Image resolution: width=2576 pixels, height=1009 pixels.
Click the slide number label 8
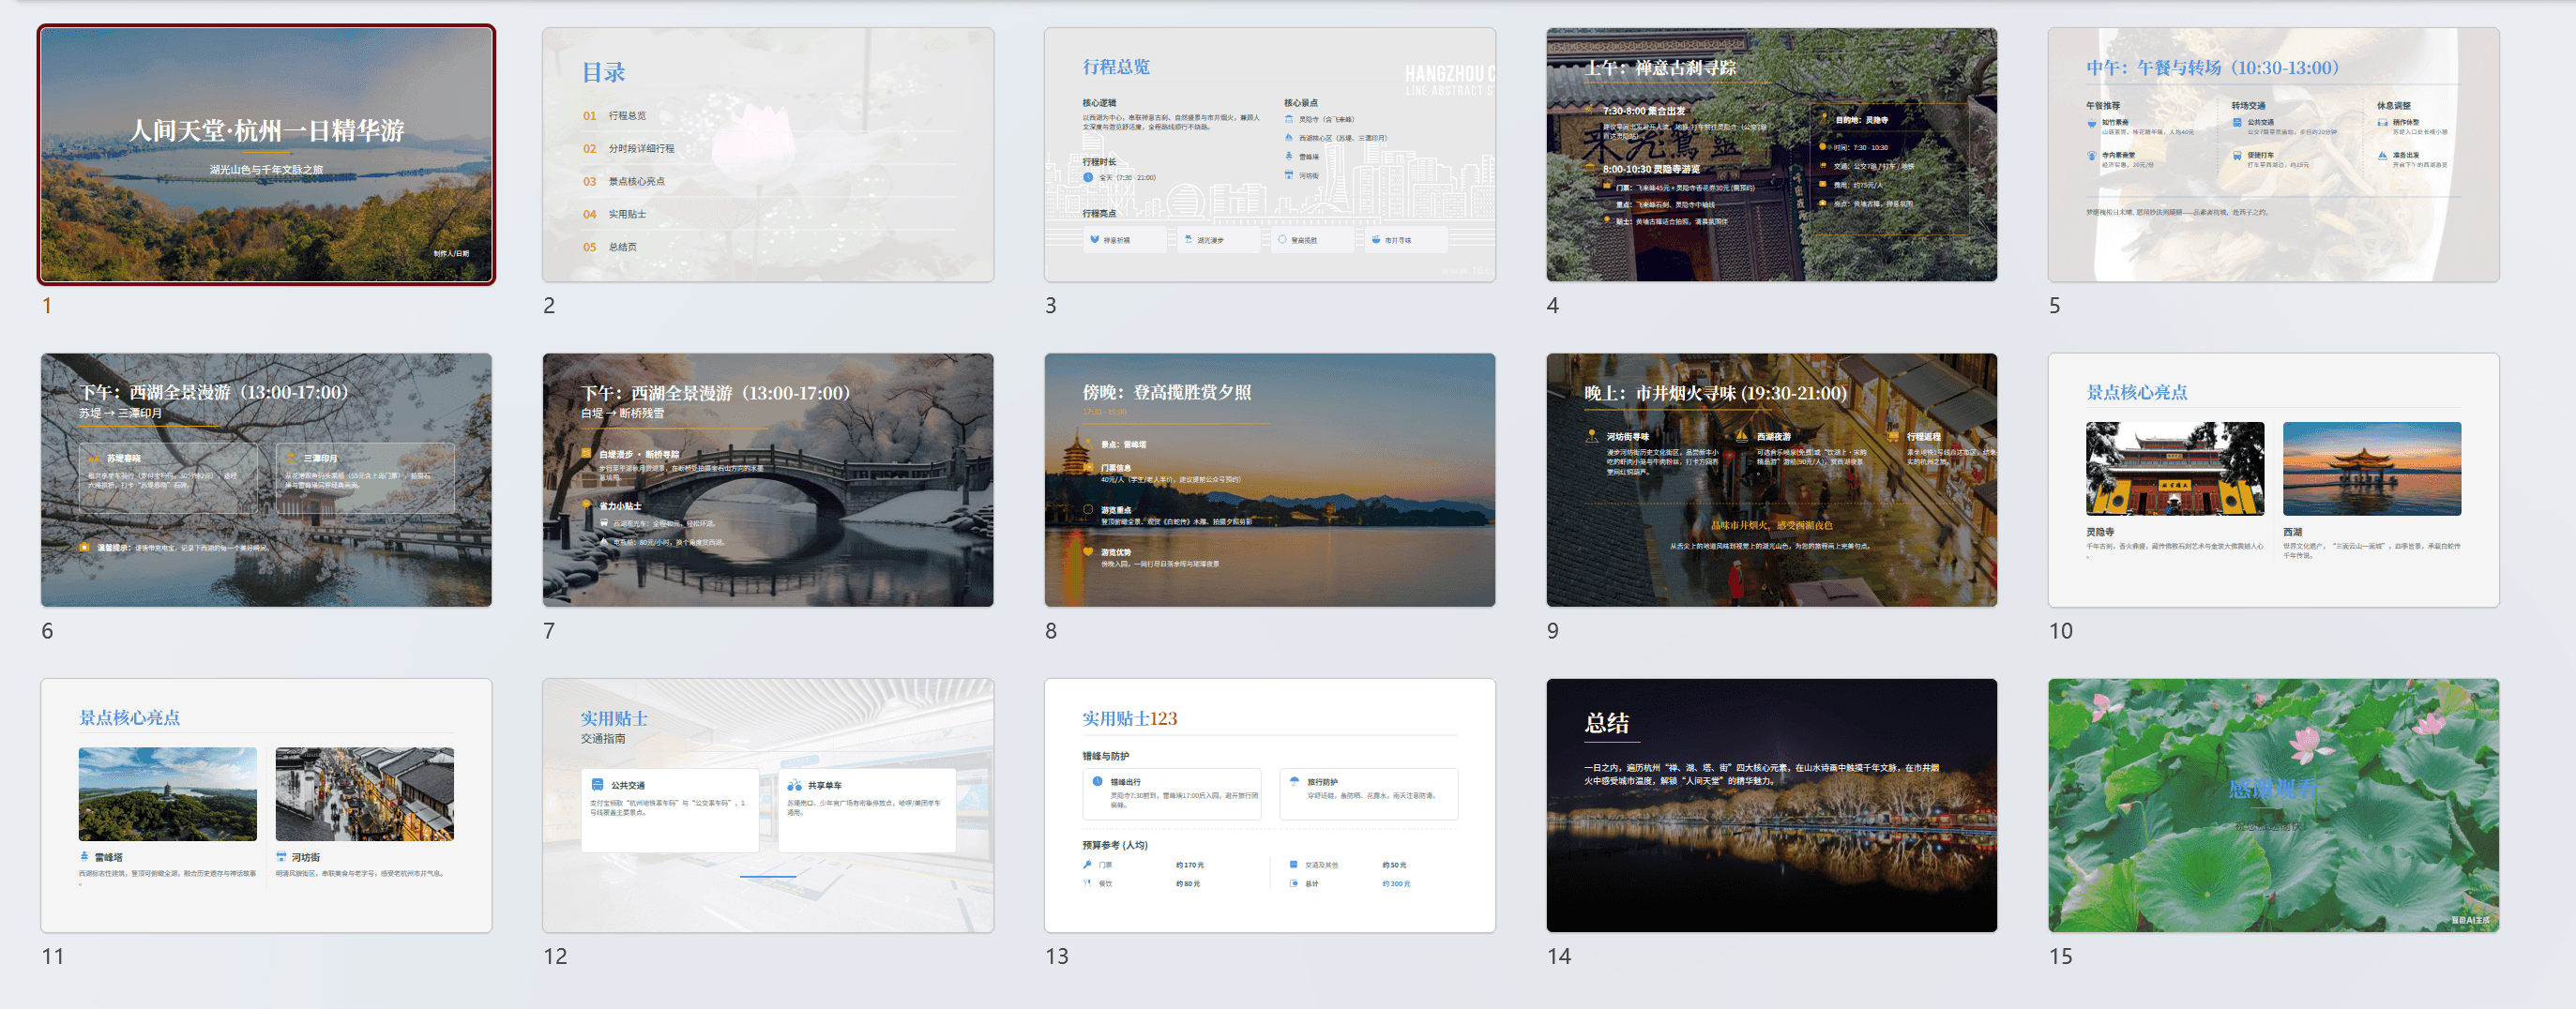1050,631
